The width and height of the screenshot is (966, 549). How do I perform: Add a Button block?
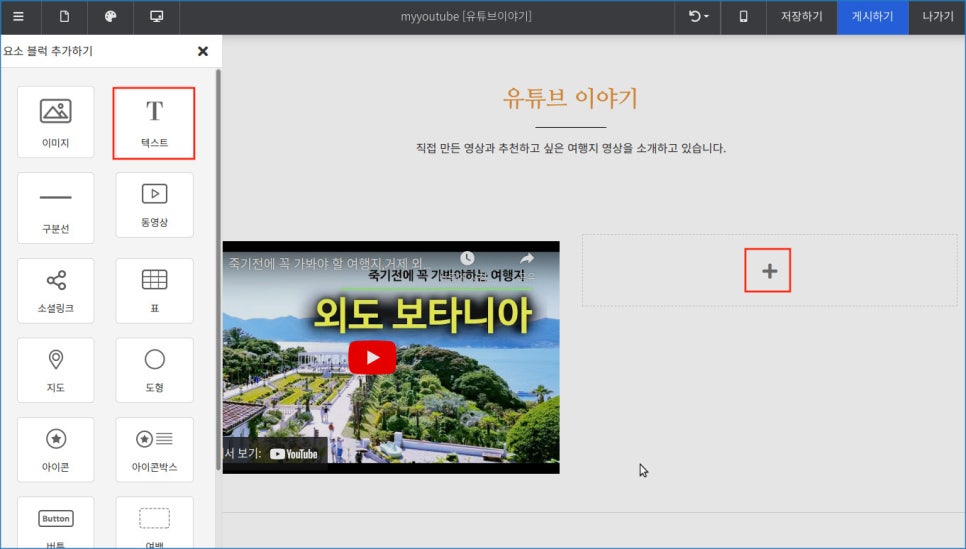55,523
